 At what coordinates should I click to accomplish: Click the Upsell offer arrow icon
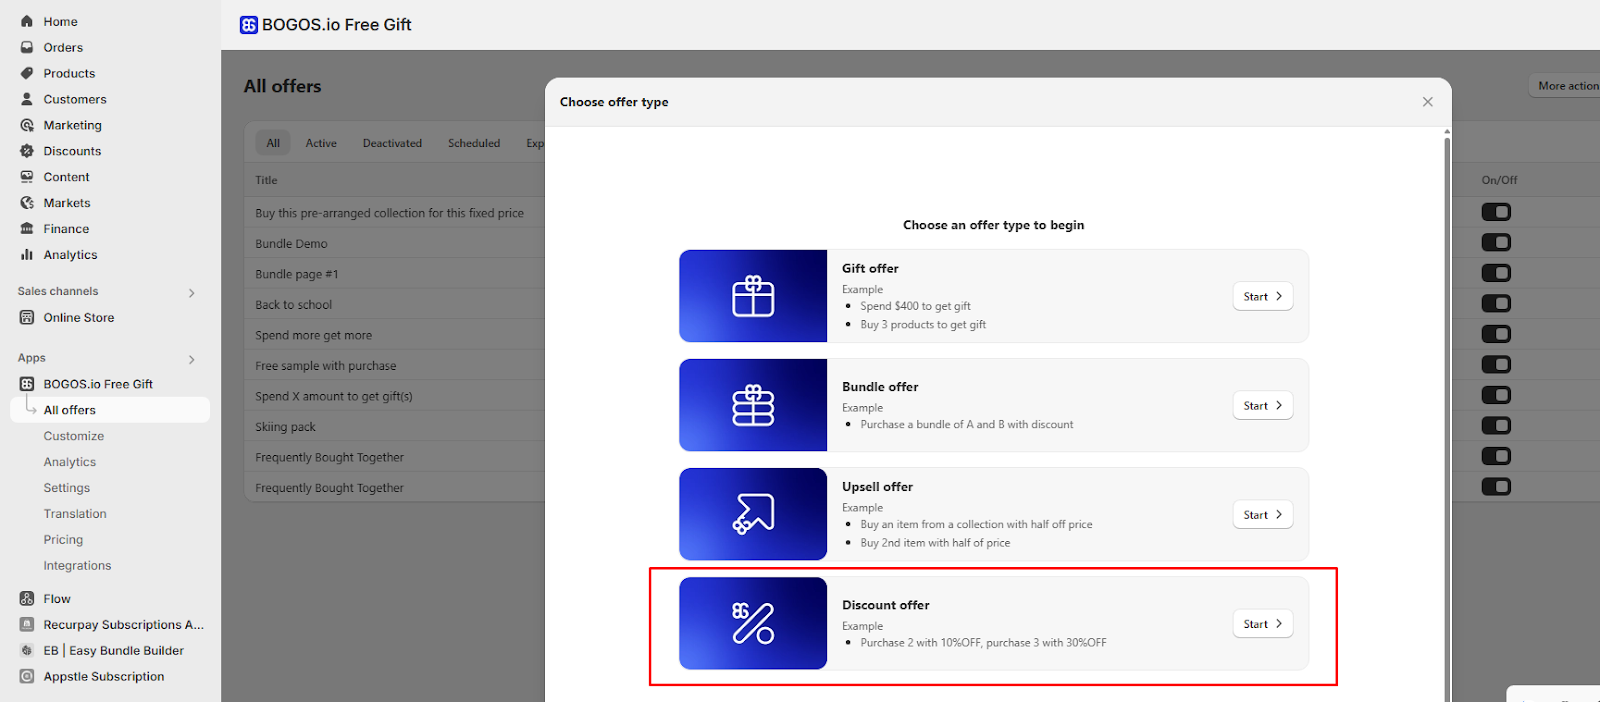[x=753, y=514]
